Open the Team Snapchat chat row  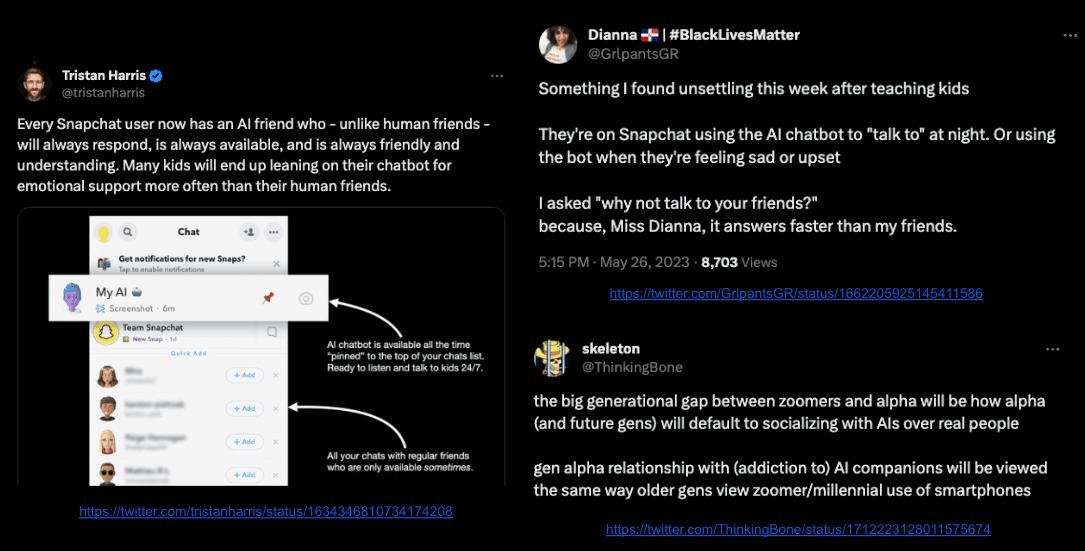coord(188,333)
